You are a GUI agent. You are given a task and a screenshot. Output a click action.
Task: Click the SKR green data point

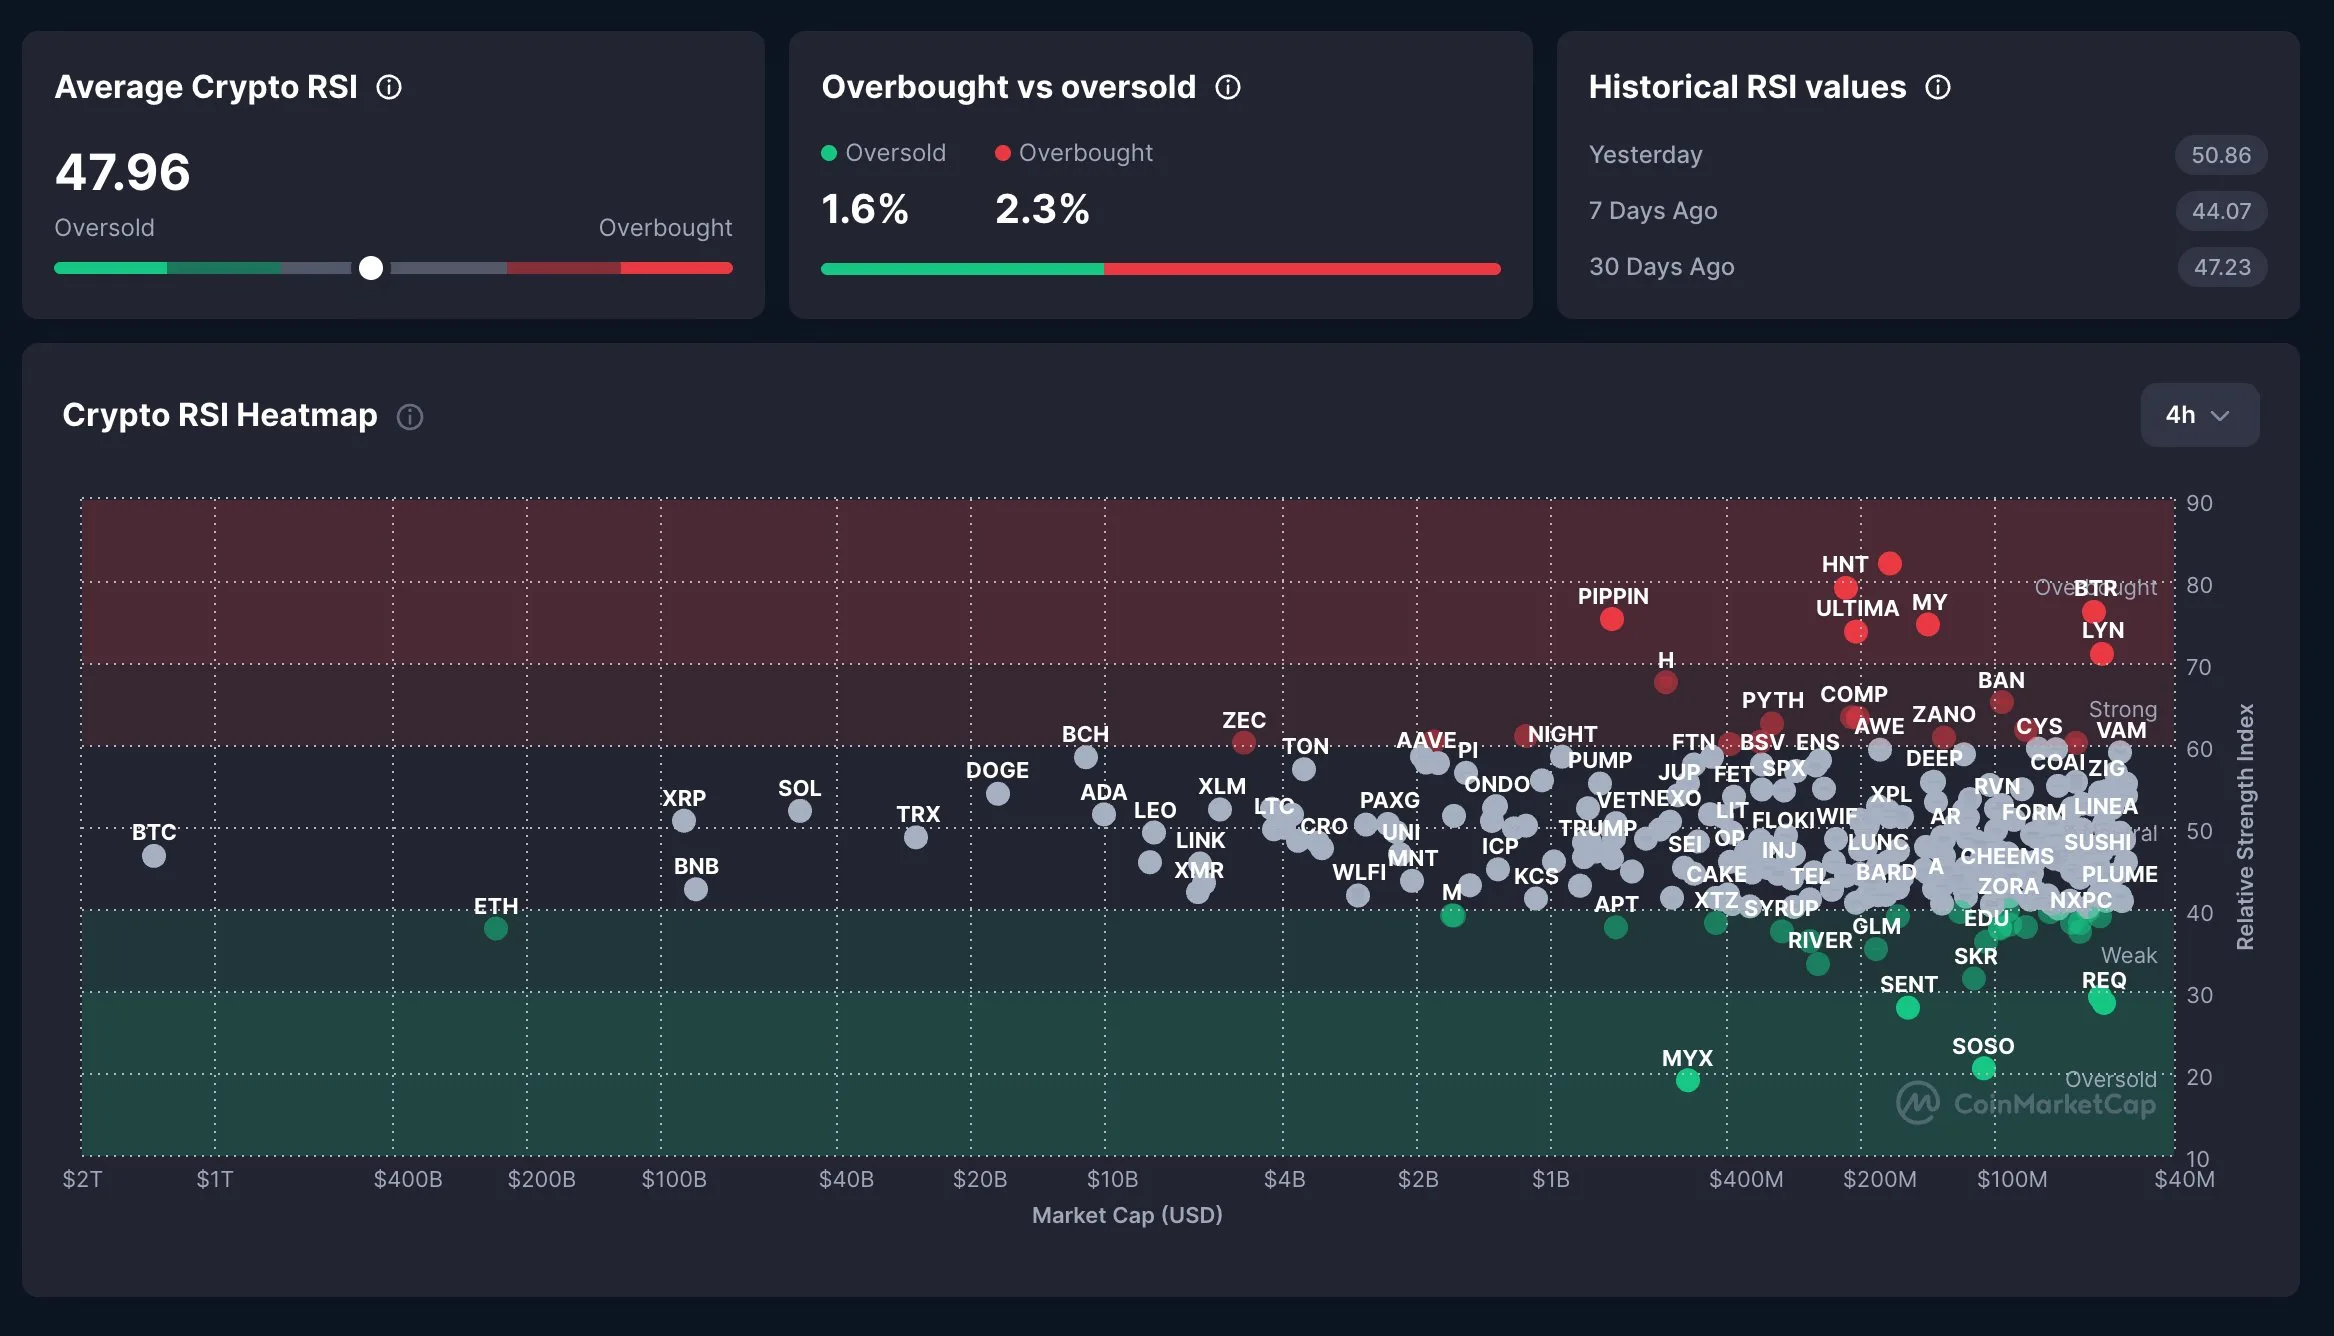click(x=1974, y=979)
